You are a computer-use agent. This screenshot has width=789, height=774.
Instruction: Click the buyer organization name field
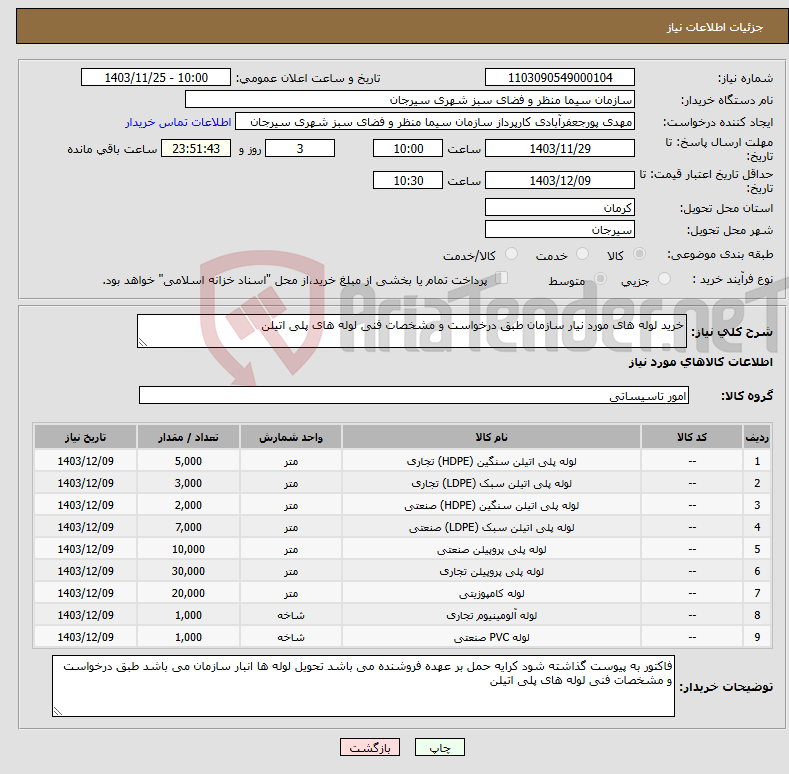[x=410, y=100]
